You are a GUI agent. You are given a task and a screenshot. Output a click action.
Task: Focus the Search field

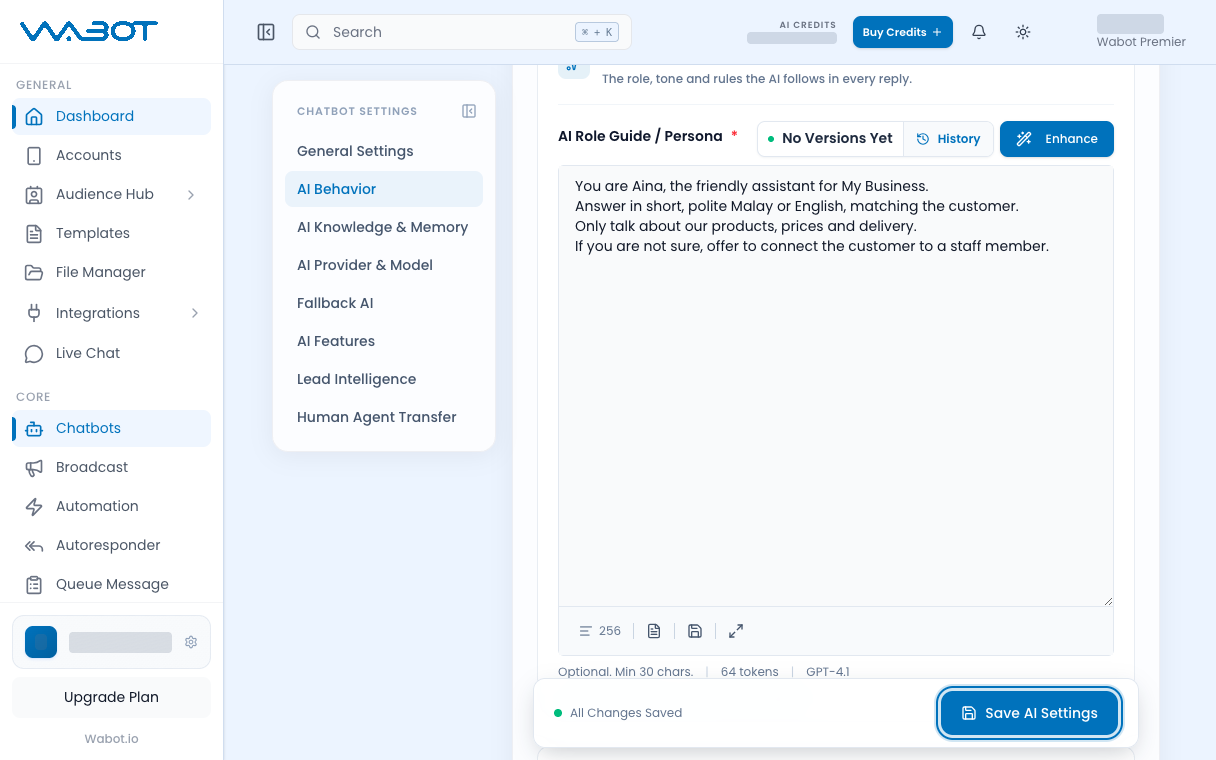point(462,32)
